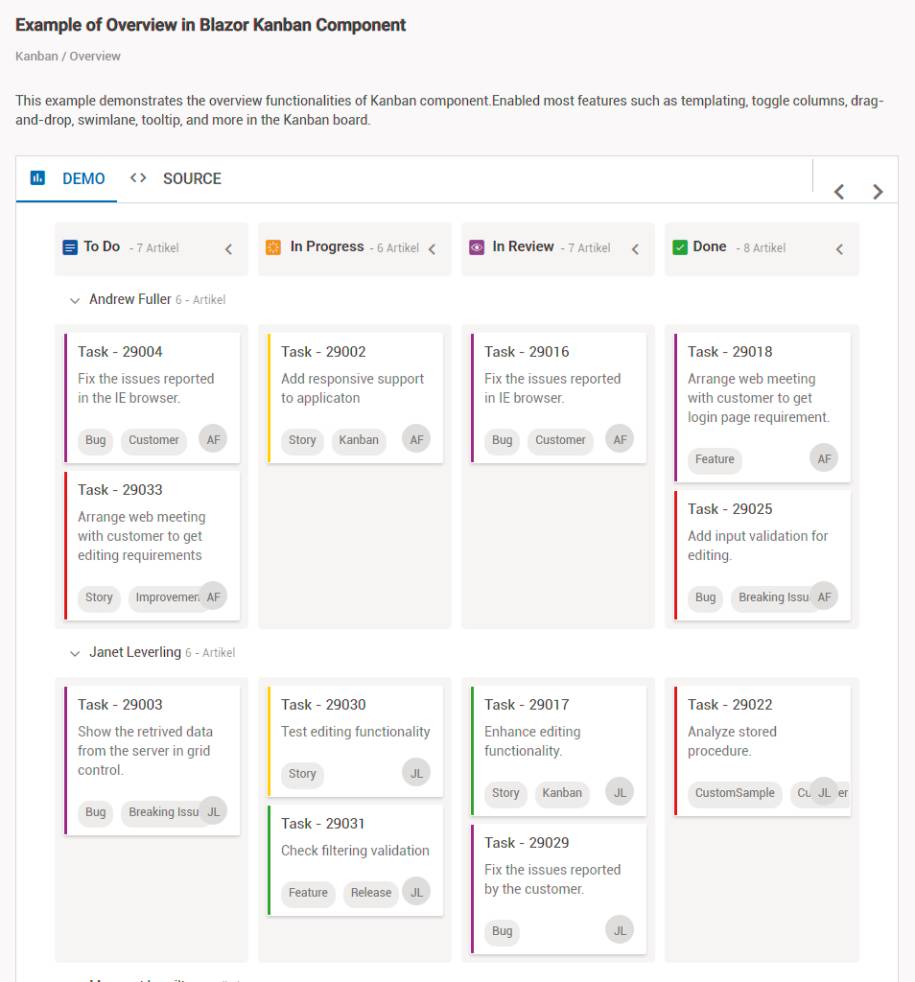Collapse the Done column
The height and width of the screenshot is (982, 915).
coord(839,249)
